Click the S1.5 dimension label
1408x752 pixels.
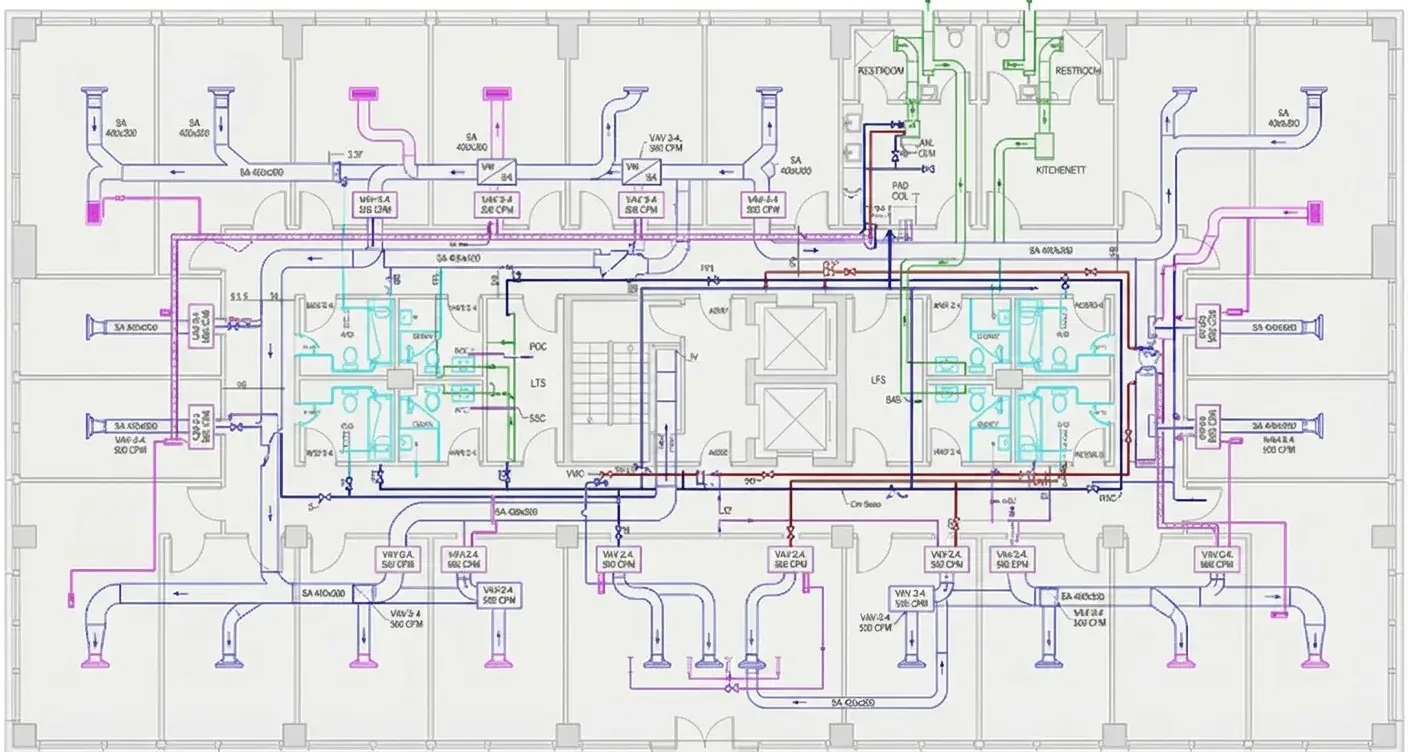point(238,296)
